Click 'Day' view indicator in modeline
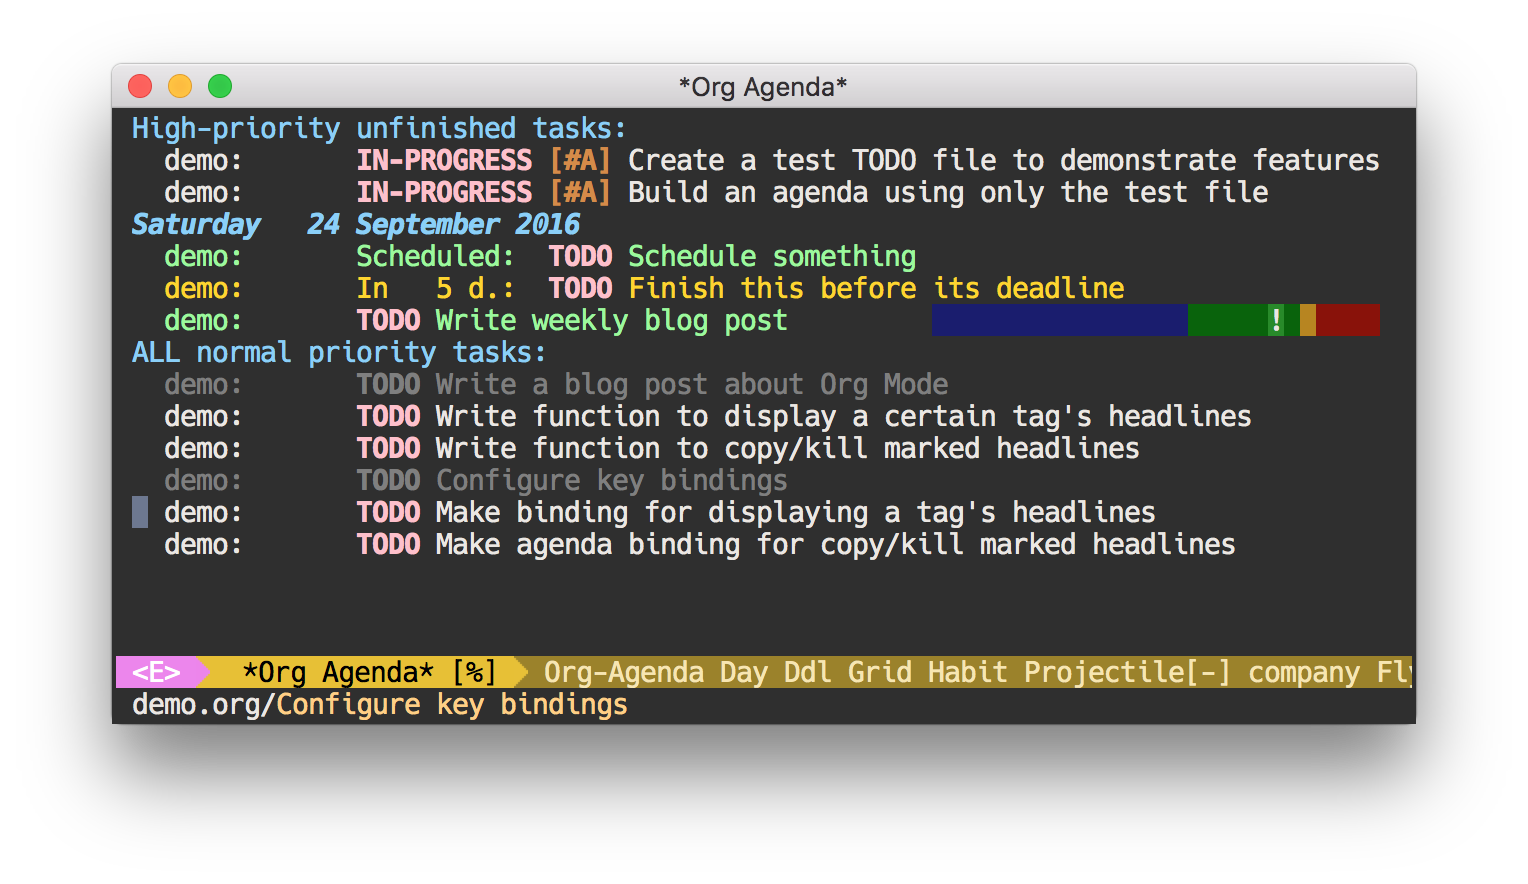Screen dimensions: 1528x884 tap(744, 672)
